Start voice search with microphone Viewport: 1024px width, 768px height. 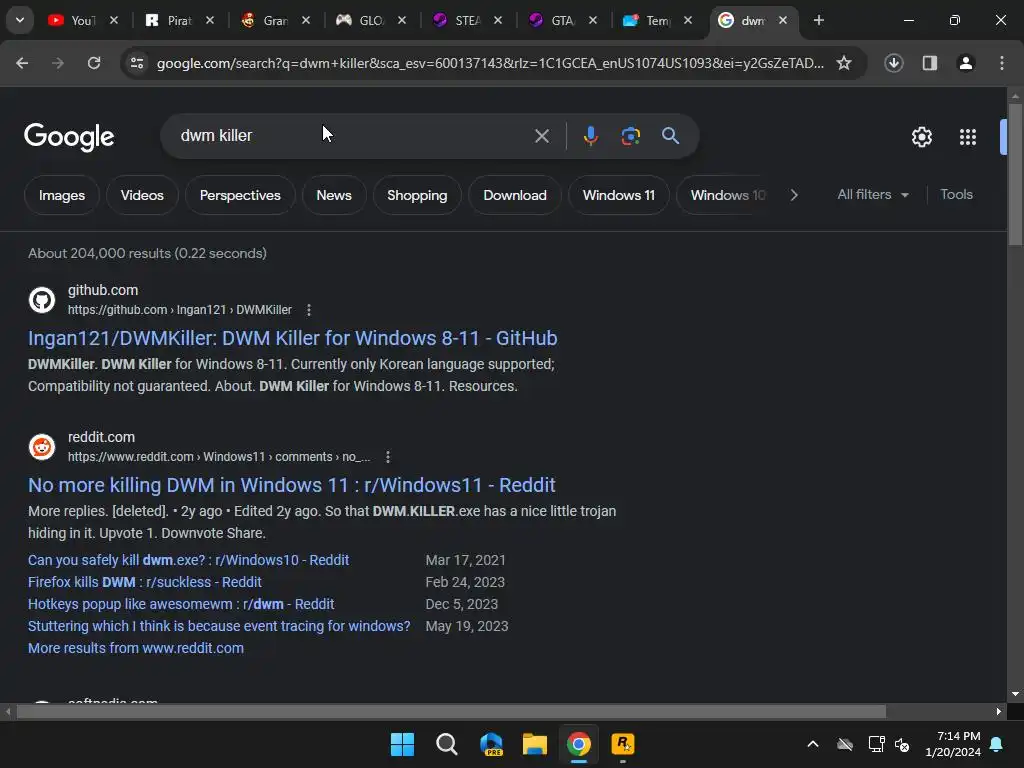point(590,136)
